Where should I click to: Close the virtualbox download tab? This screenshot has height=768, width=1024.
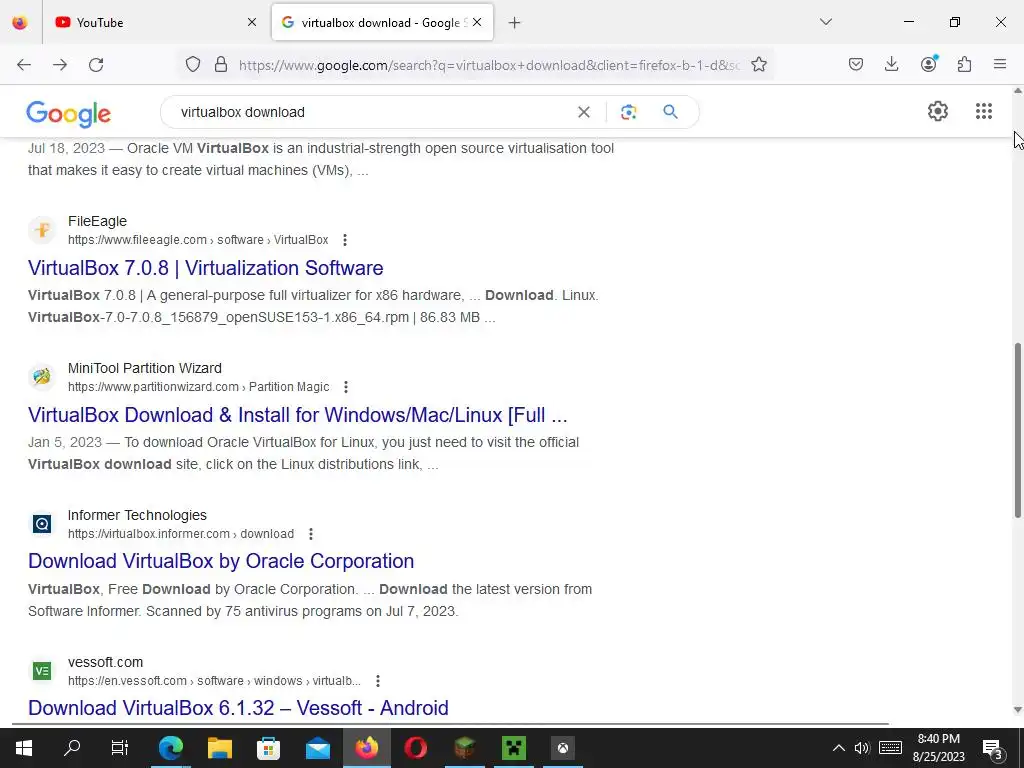click(x=477, y=22)
